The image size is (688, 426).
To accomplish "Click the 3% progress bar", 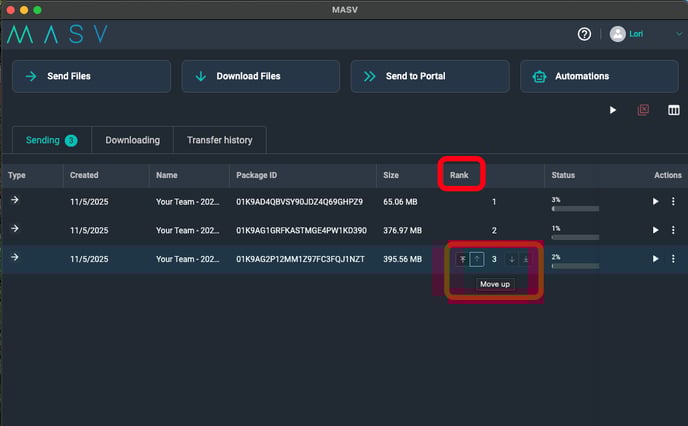I will 575,209.
